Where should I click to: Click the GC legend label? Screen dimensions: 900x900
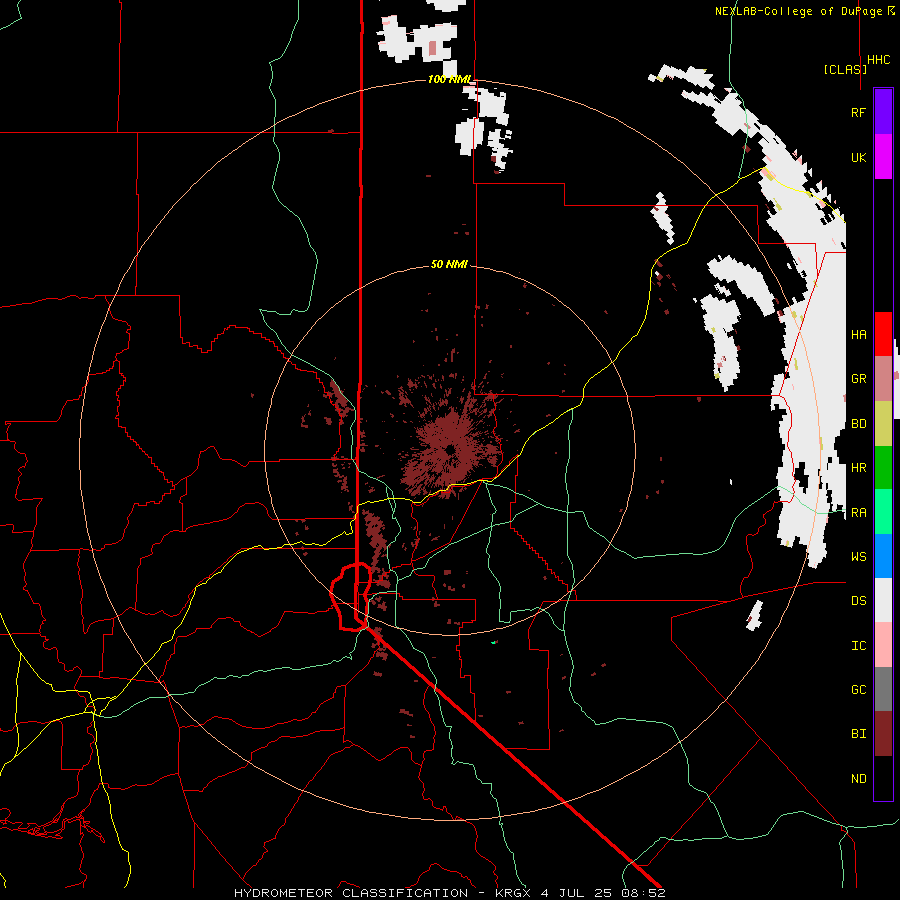(858, 690)
